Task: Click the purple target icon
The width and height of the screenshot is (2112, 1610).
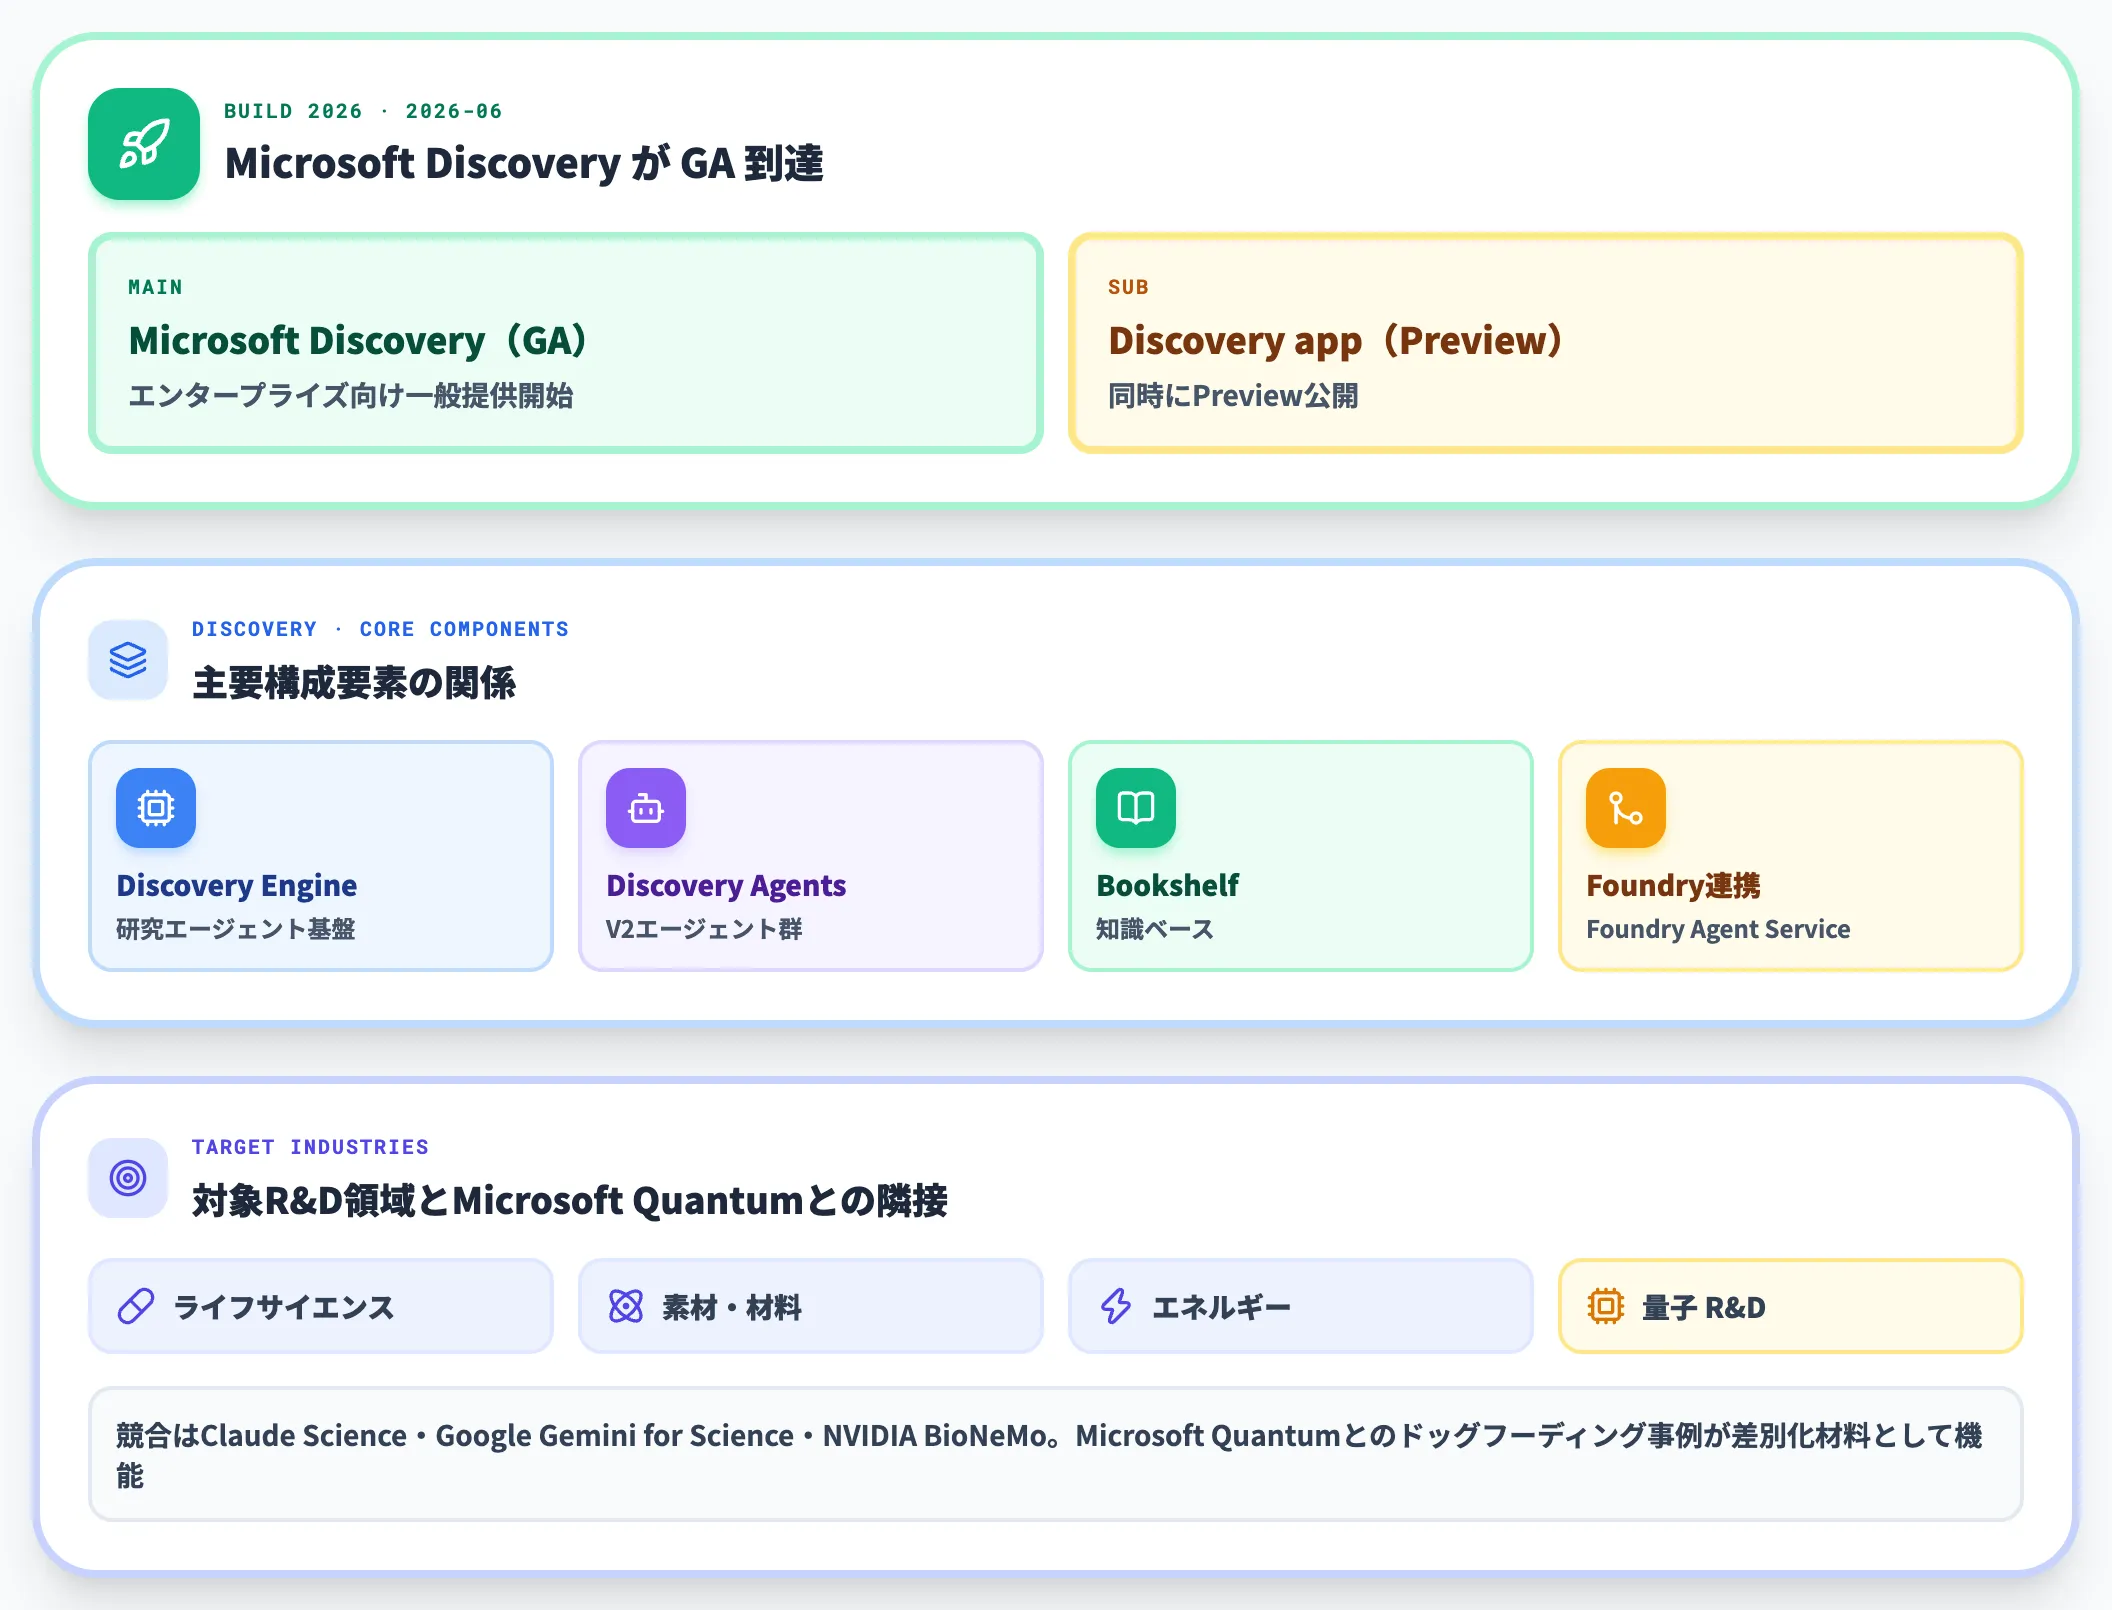Action: click(x=128, y=1178)
